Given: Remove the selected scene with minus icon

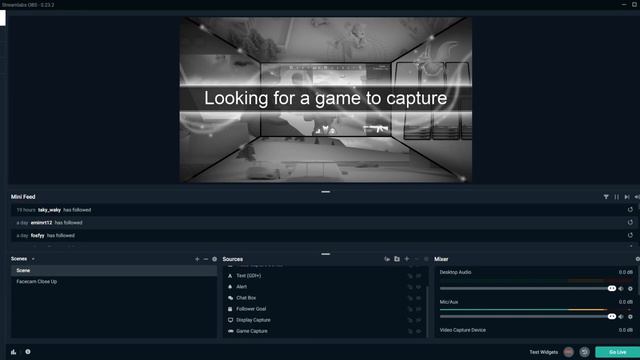Looking at the screenshot, I should (x=206, y=259).
